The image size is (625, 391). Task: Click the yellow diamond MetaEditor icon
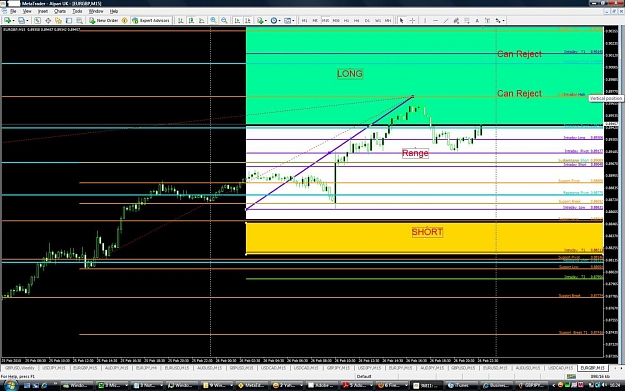click(124, 20)
